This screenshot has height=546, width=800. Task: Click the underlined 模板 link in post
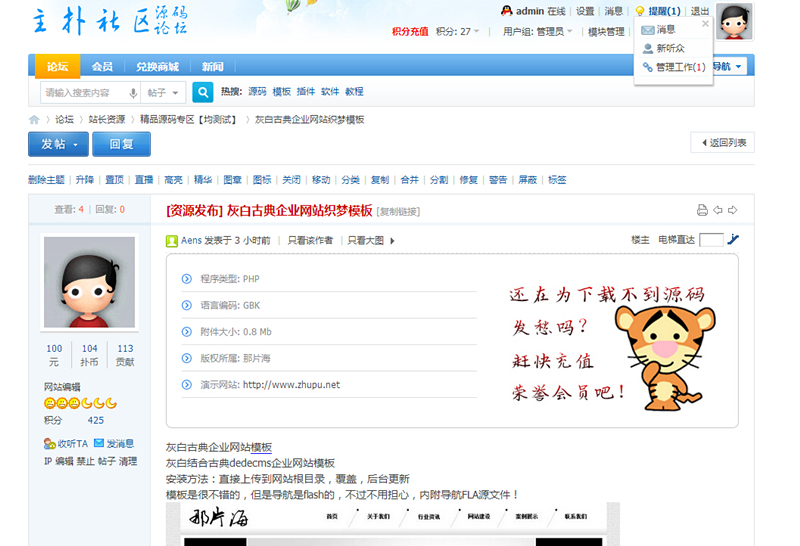(261, 448)
